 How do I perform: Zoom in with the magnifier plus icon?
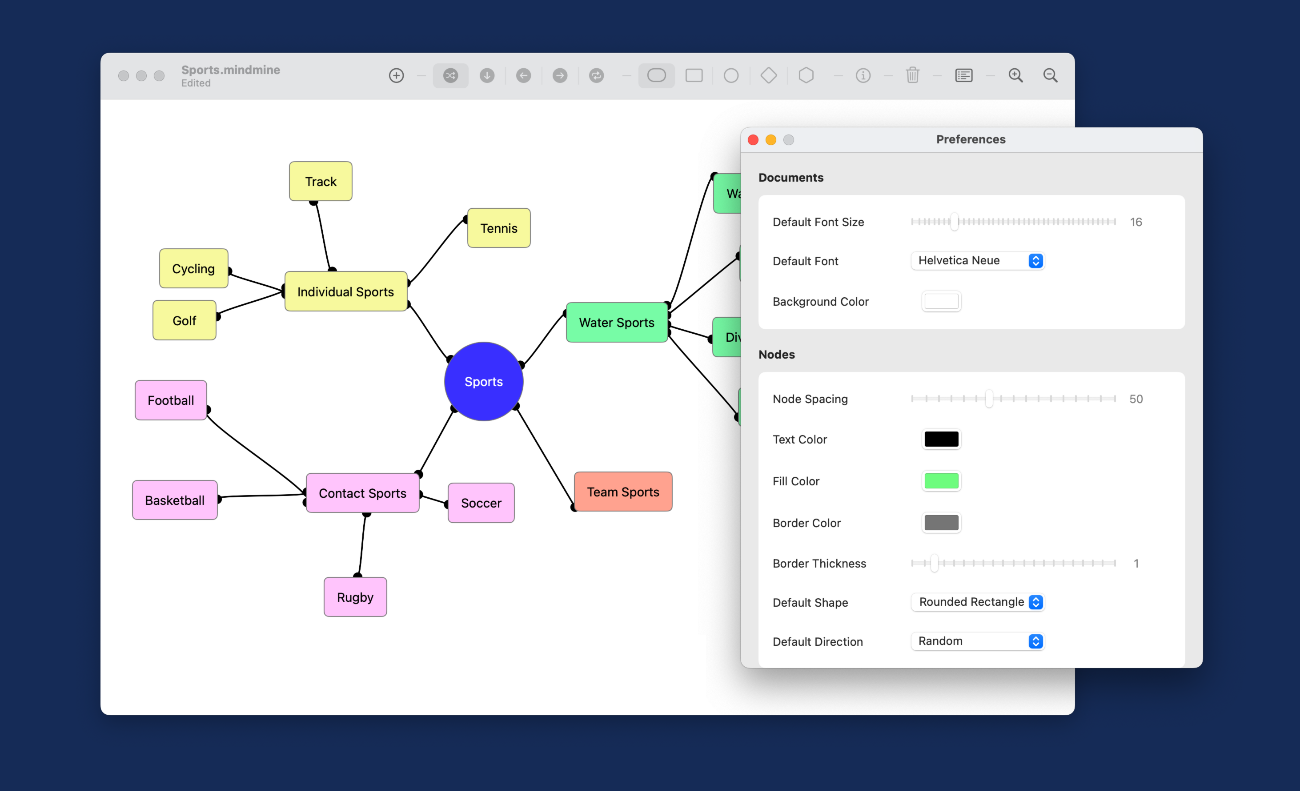(x=1015, y=76)
